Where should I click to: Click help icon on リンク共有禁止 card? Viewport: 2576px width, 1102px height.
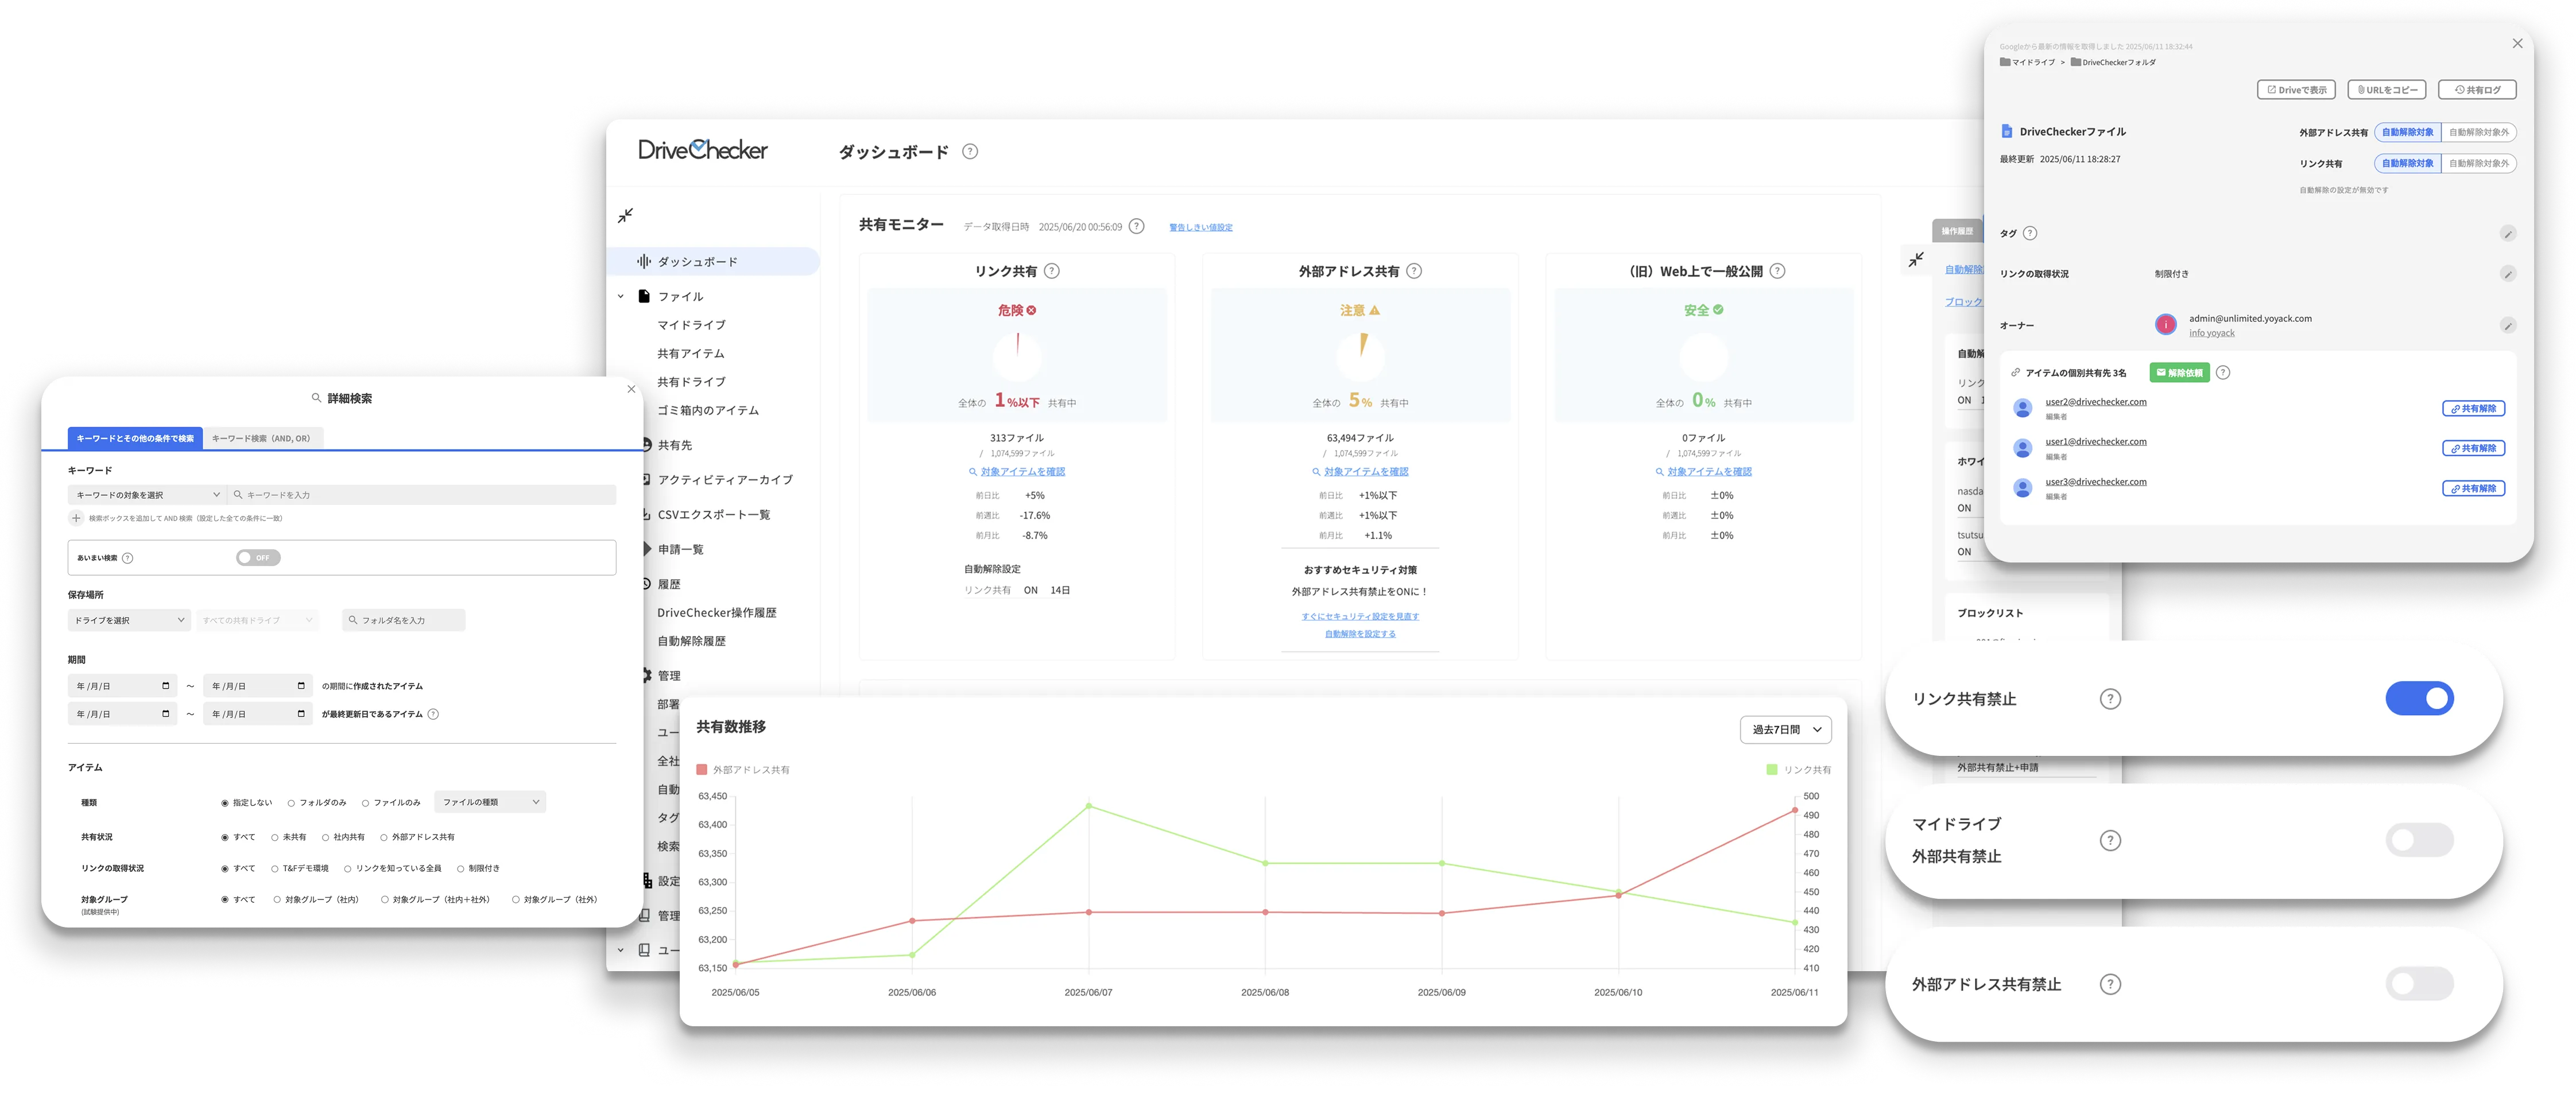coord(2110,699)
